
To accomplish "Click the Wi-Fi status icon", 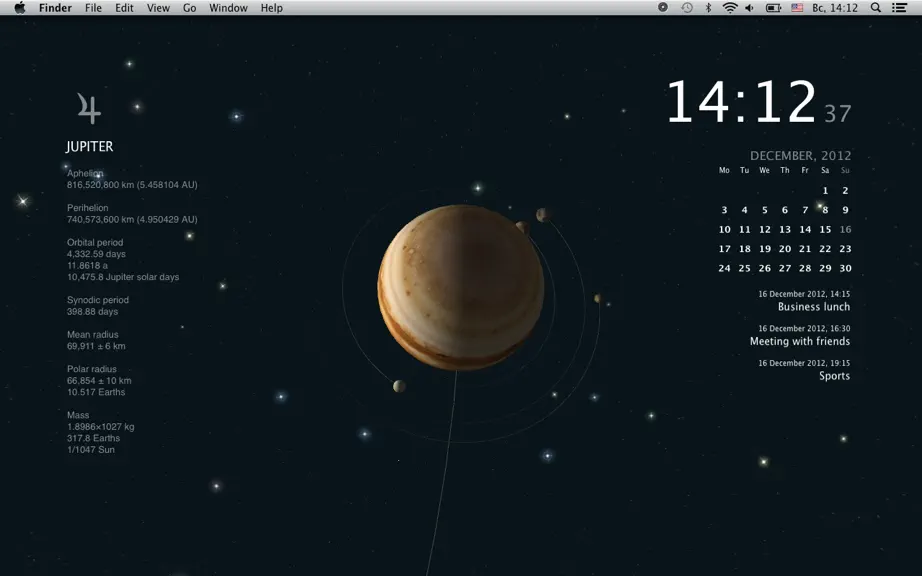I will tap(730, 8).
